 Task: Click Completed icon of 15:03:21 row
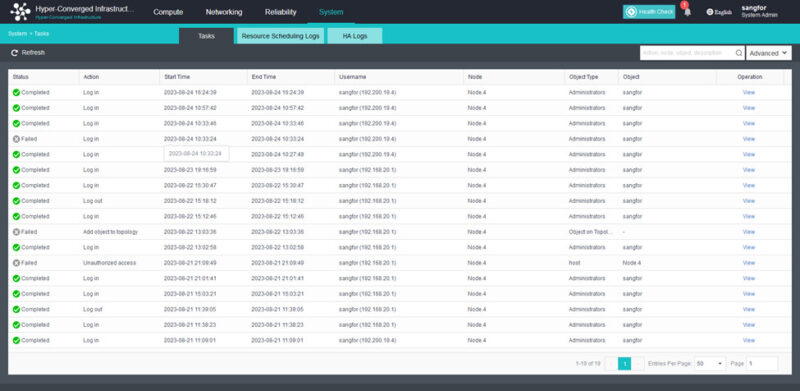tap(16, 294)
